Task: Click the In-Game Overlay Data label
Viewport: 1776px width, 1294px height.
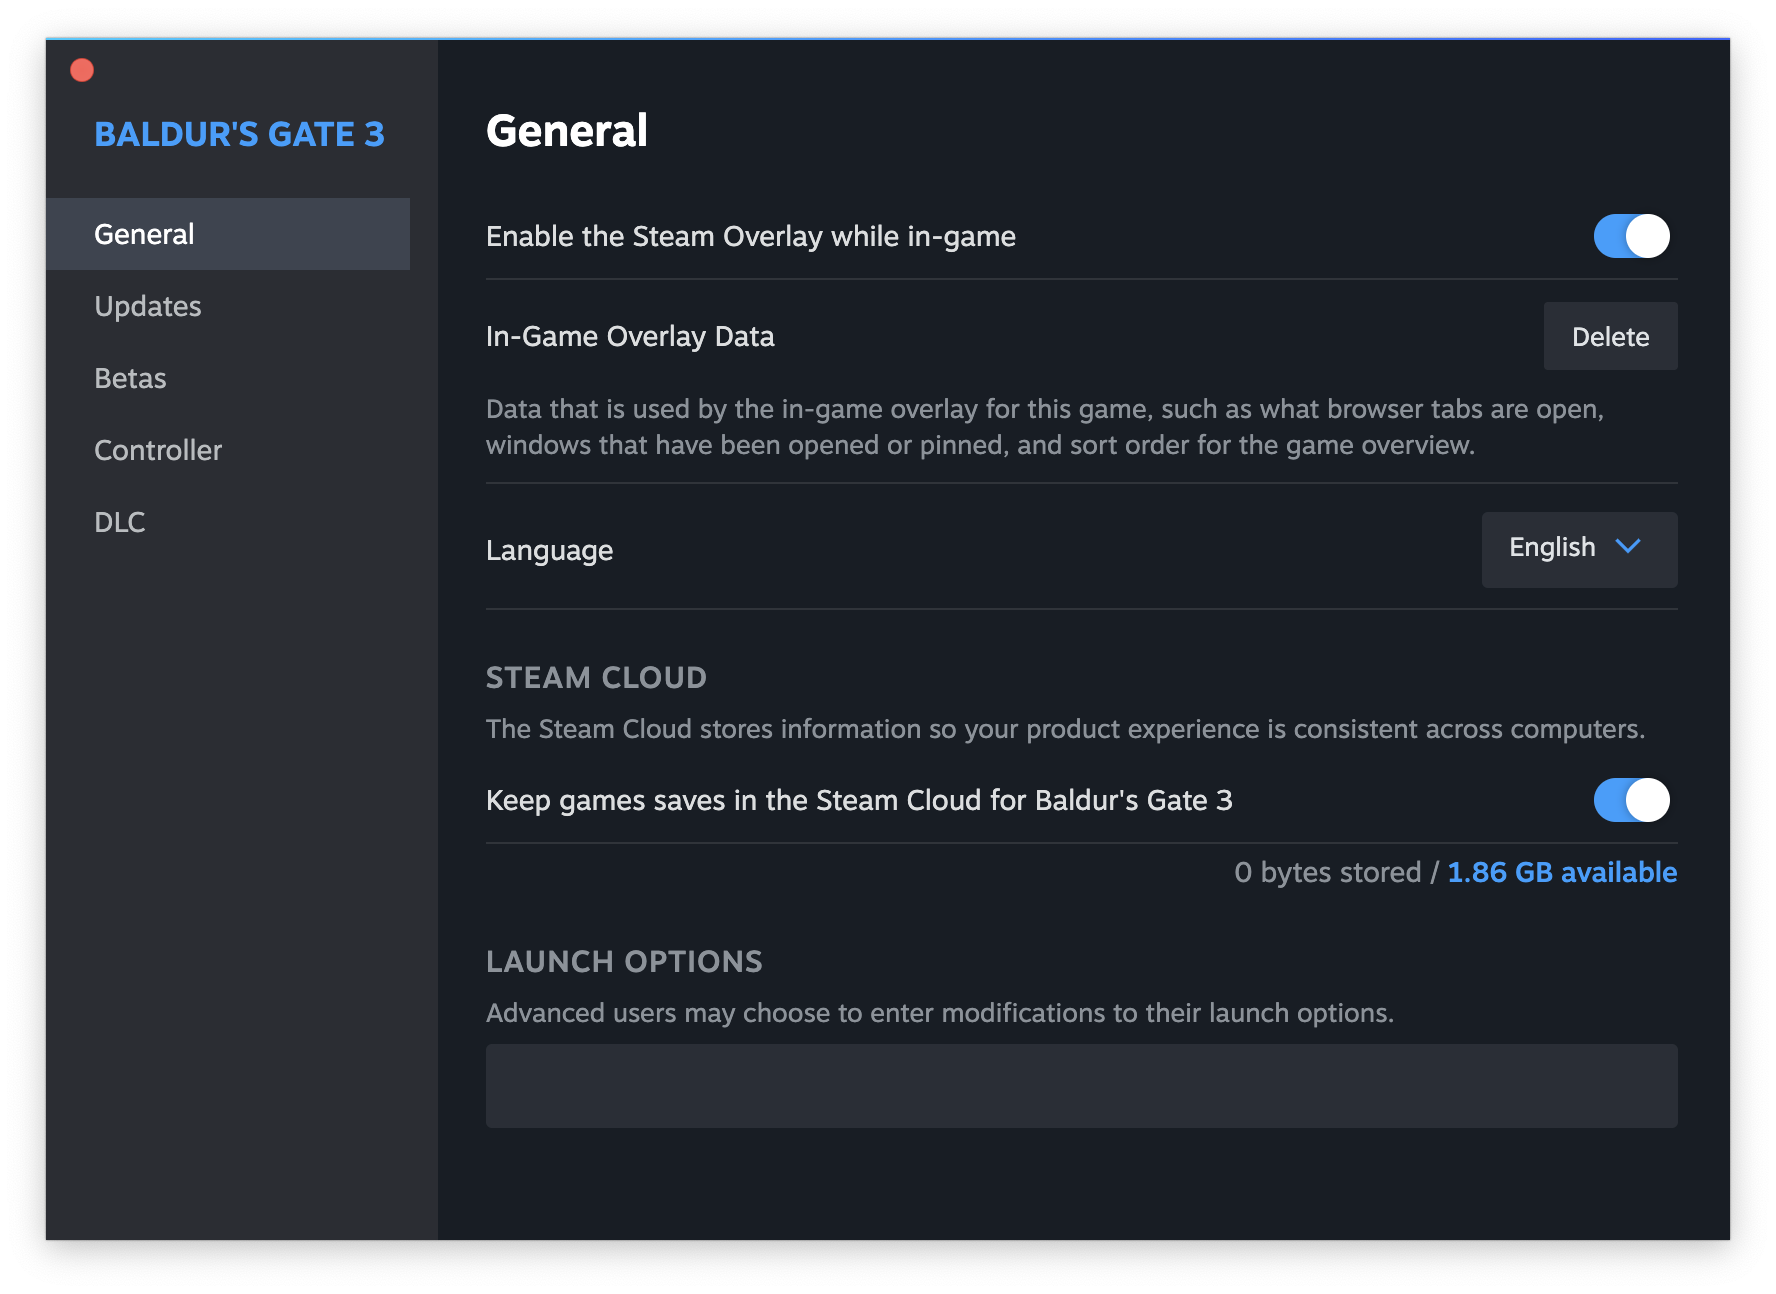Action: pos(630,337)
